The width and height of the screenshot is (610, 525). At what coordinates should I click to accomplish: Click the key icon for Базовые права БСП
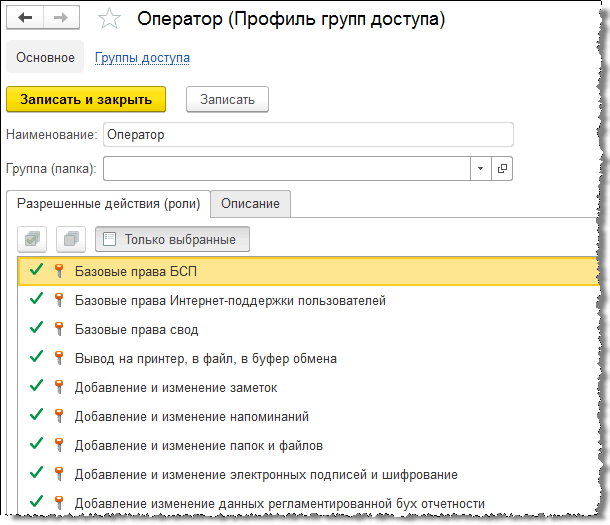pyautogui.click(x=58, y=271)
